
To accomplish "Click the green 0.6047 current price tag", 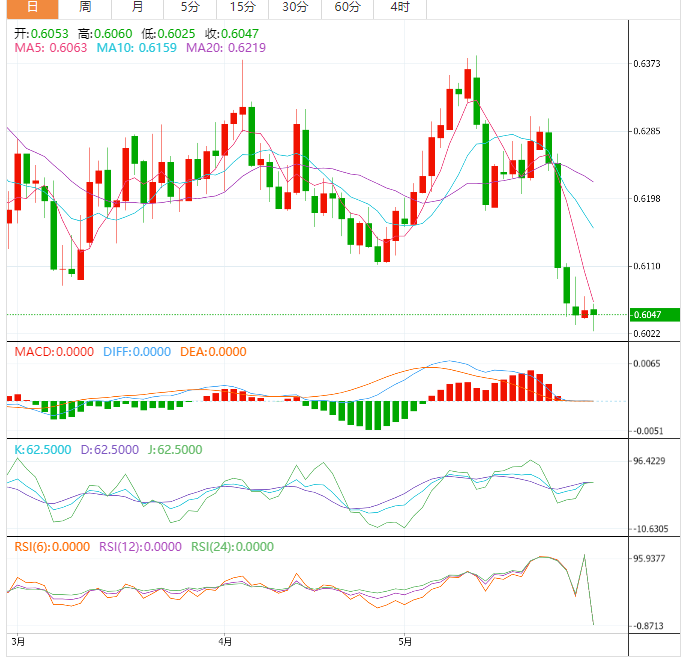I will click(x=653, y=315).
